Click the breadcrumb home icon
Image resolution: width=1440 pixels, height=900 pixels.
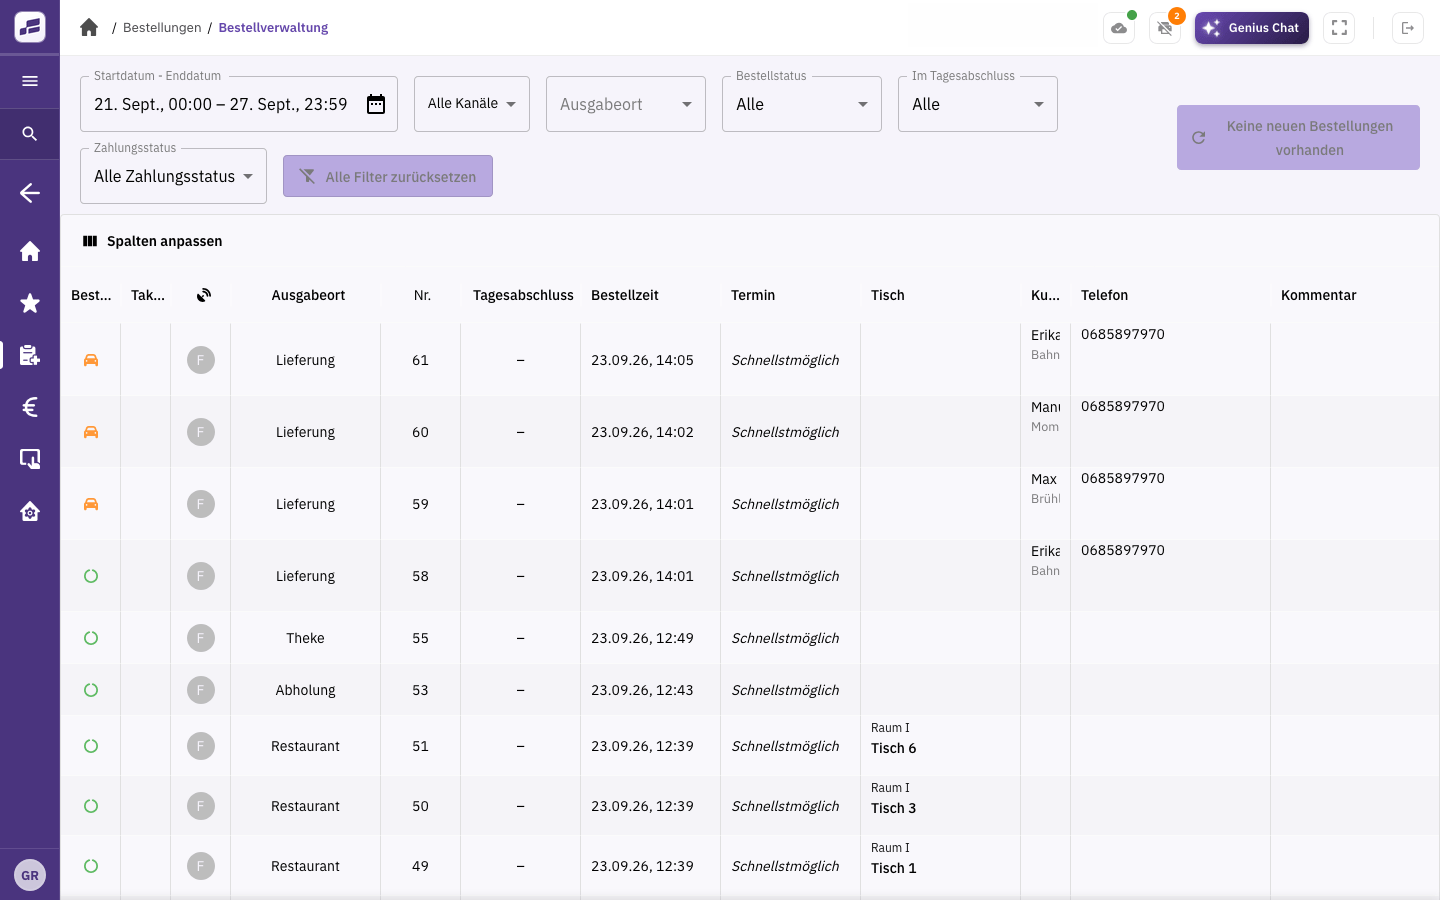point(89,27)
